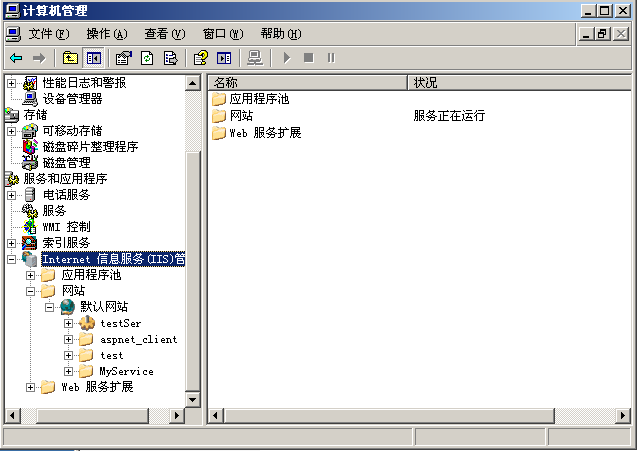Expand the Web 服务扩展 tree node

tap(30, 387)
